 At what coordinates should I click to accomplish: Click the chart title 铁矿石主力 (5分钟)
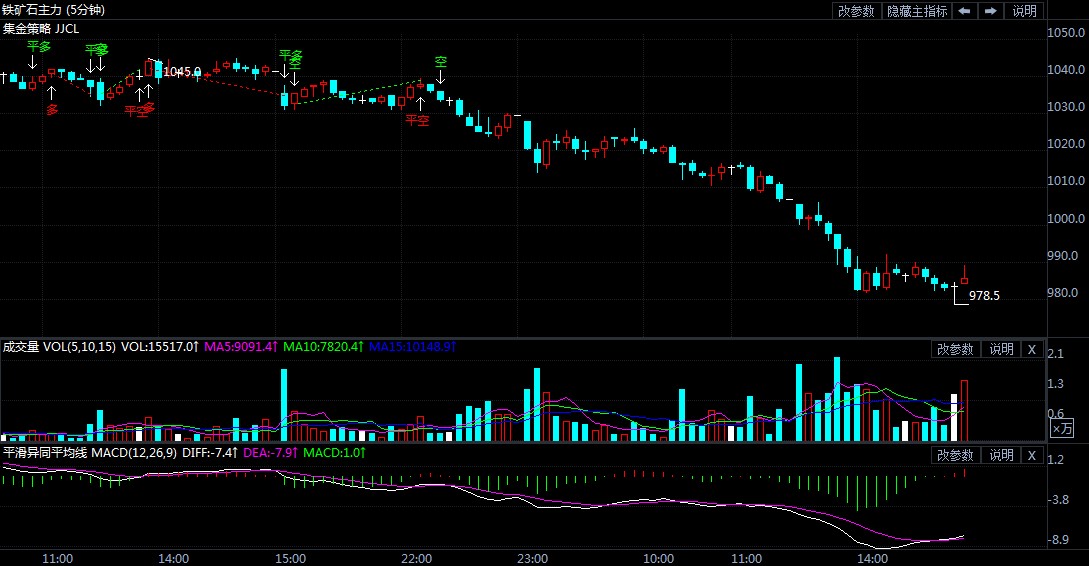[x=53, y=10]
